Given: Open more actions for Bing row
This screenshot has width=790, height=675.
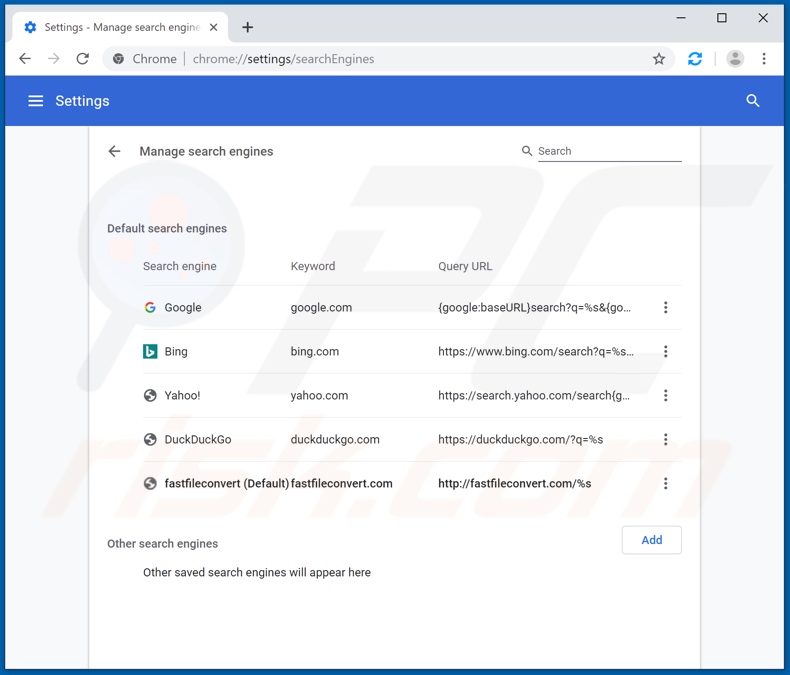Looking at the screenshot, I should [666, 352].
